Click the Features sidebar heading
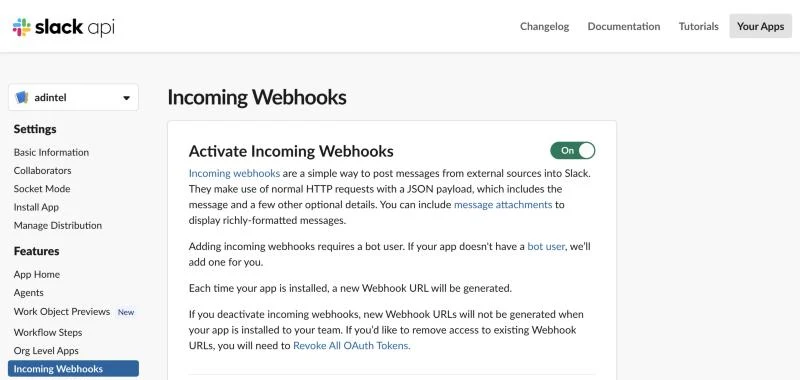The image size is (800, 380). click(x=36, y=251)
